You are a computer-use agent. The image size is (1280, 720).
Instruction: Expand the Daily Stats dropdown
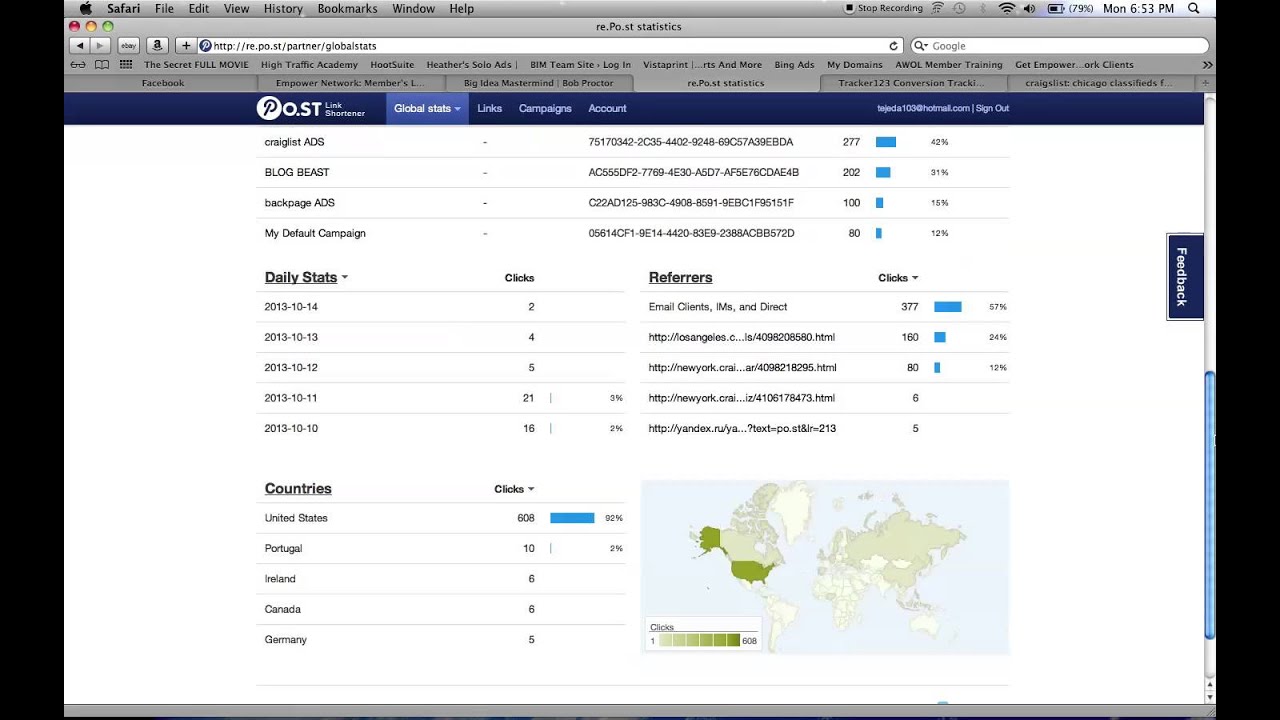[x=306, y=277]
